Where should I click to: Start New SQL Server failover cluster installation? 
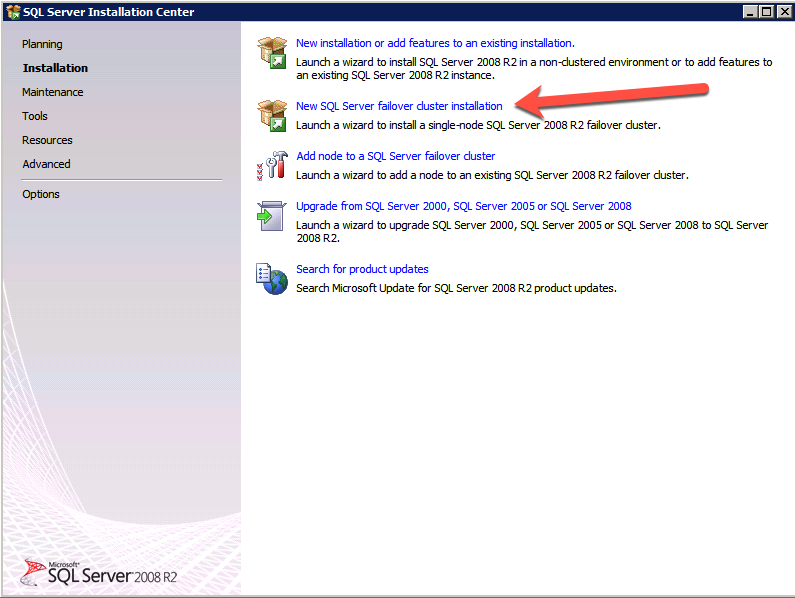coord(400,106)
